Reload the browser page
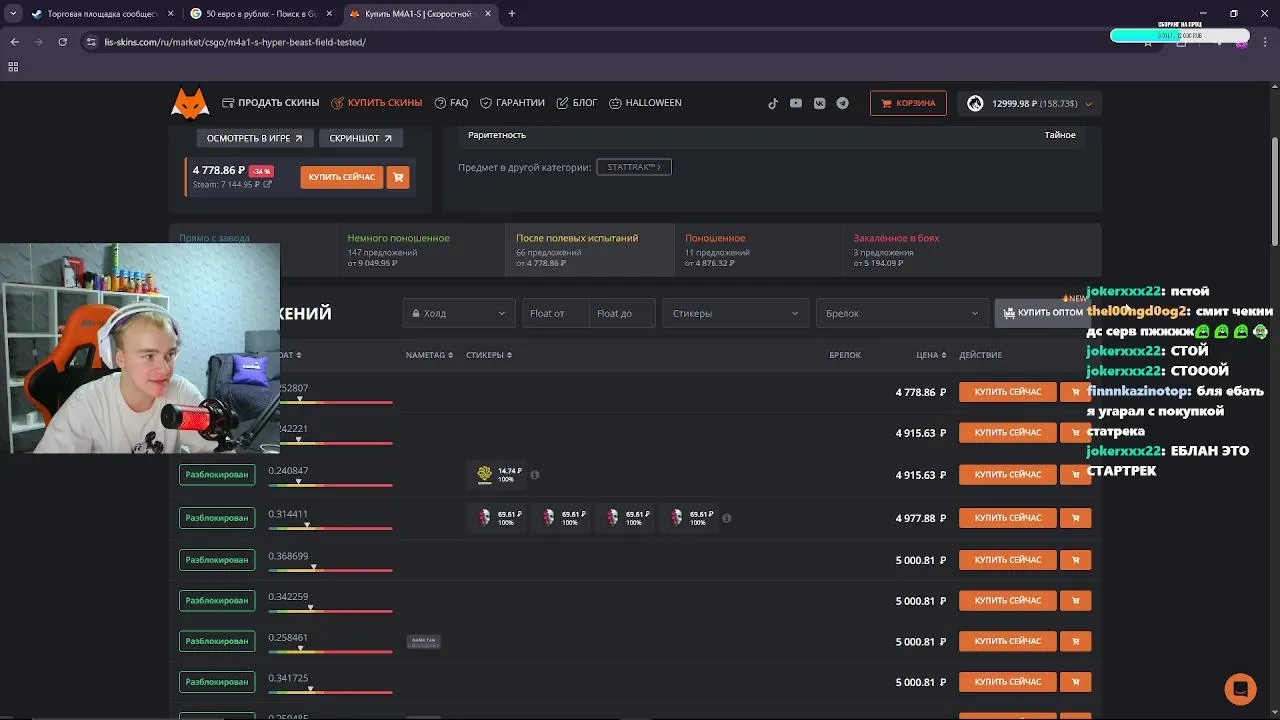The image size is (1280, 720). [62, 42]
